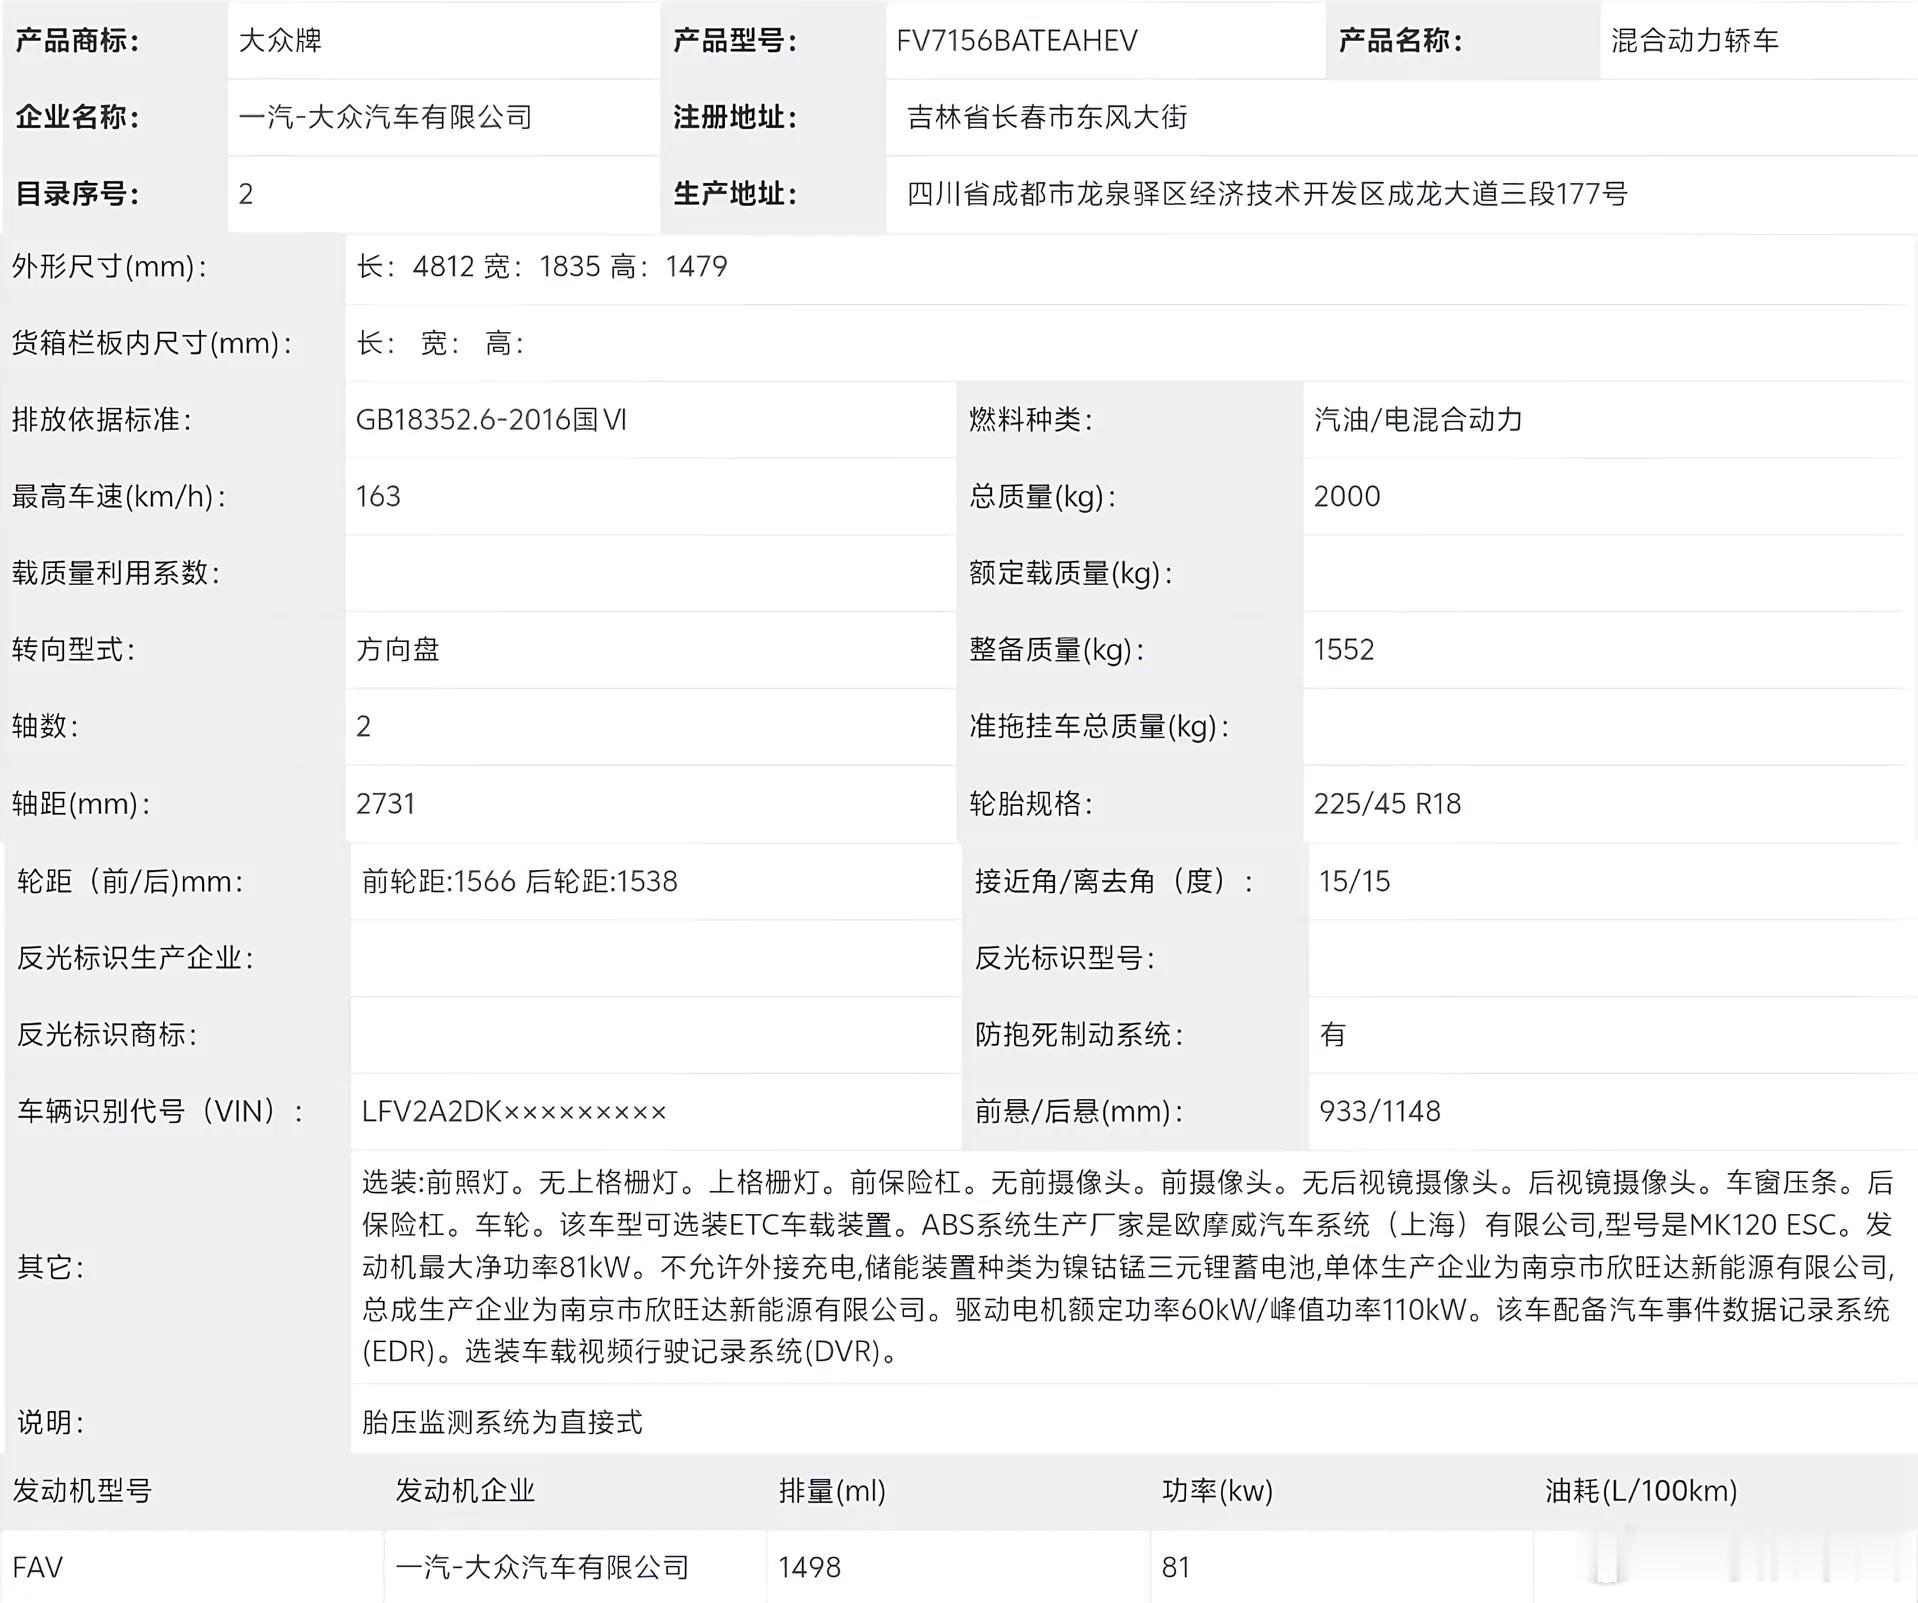Image resolution: width=1918 pixels, height=1603 pixels.
Task: Select the engine model FAV cell
Action: click(192, 1567)
